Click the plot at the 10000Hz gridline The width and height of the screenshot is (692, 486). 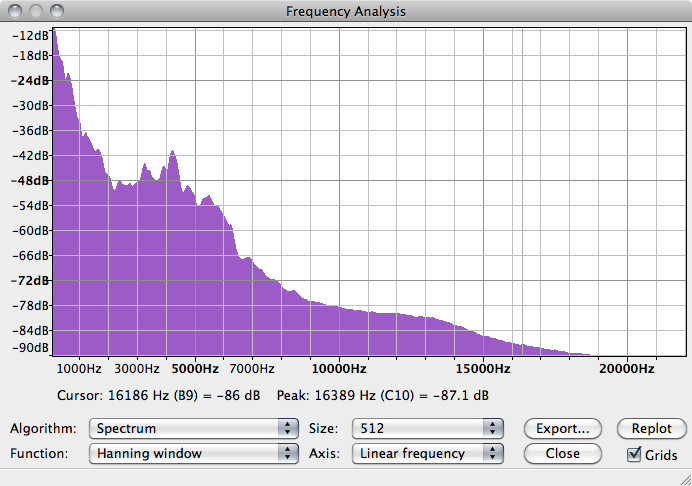pyautogui.click(x=339, y=200)
